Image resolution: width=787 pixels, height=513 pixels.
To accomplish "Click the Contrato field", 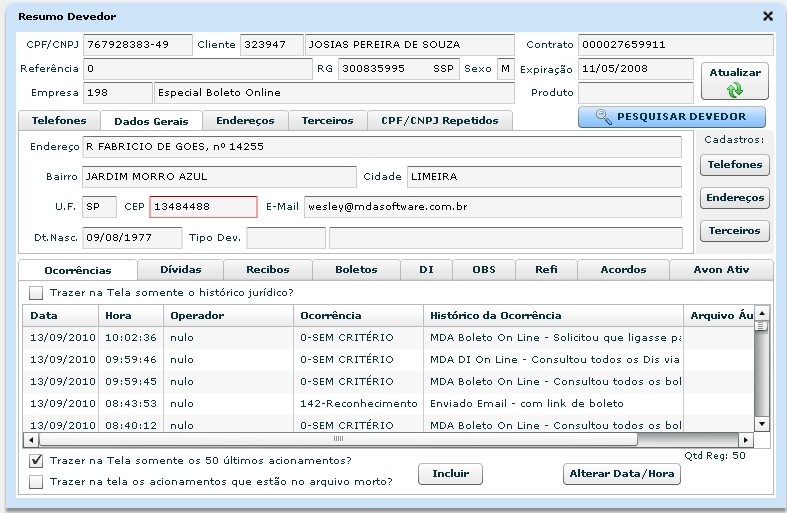I will 676,45.
